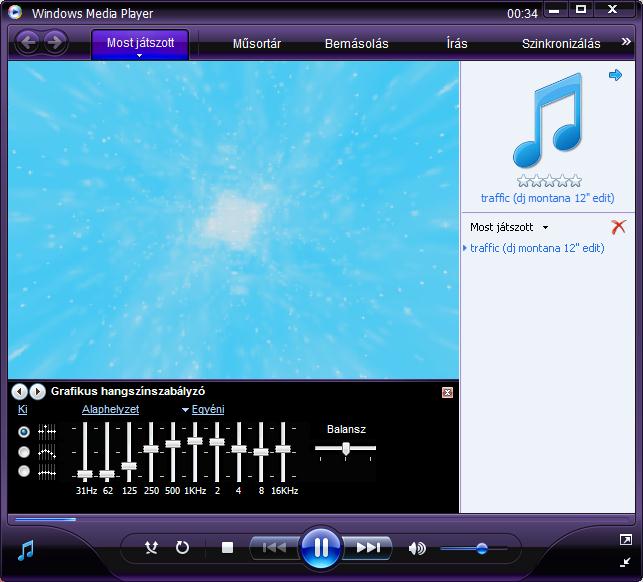
Task: Open the Egyéni preset dropdown
Action: click(203, 409)
